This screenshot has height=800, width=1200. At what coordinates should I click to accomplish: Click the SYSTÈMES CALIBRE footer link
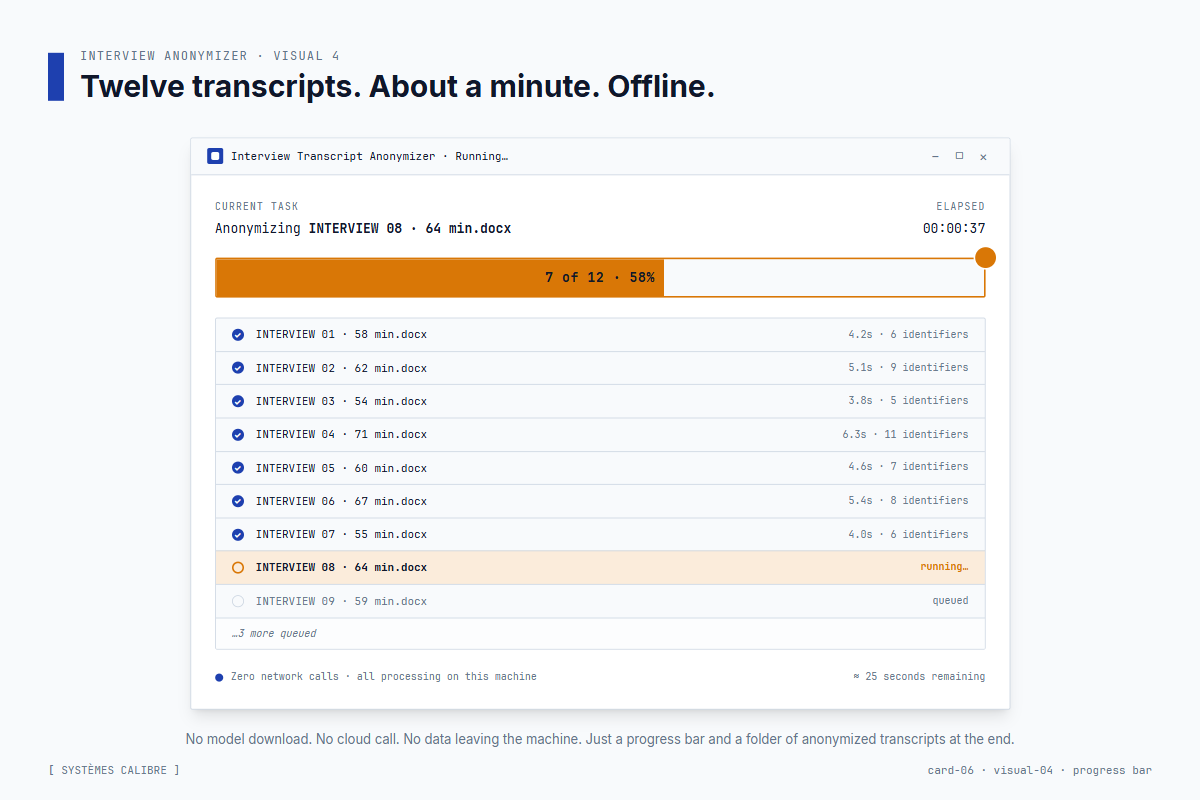pos(113,770)
